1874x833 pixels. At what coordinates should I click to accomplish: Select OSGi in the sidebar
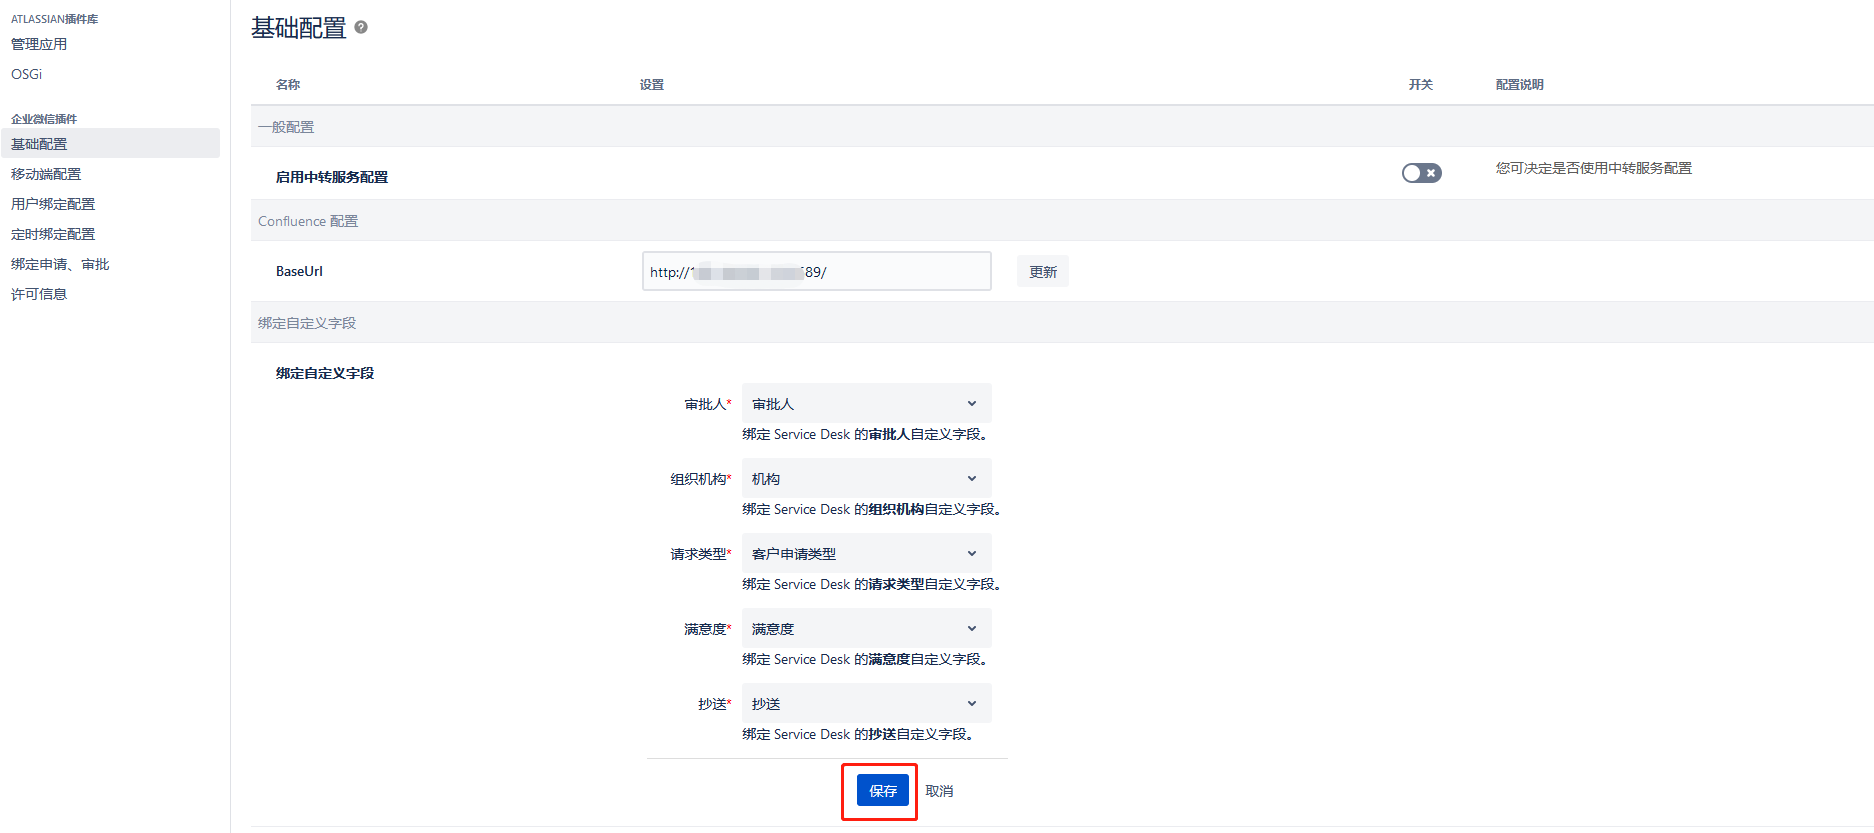coord(27,74)
